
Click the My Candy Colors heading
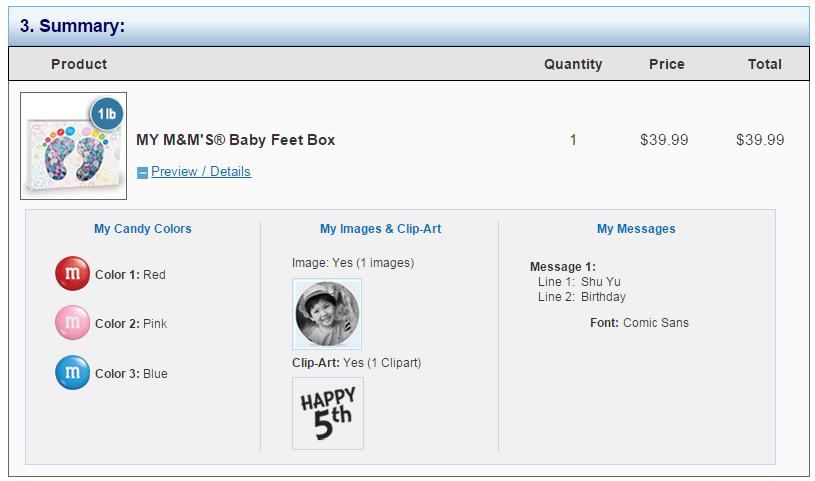click(142, 229)
